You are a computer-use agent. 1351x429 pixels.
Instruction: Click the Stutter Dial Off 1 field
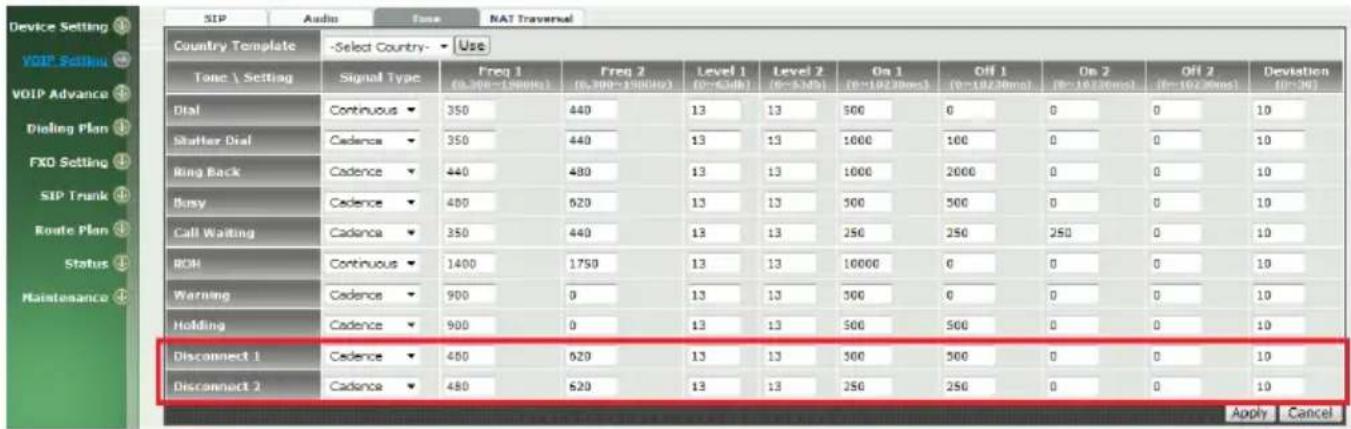point(969,141)
